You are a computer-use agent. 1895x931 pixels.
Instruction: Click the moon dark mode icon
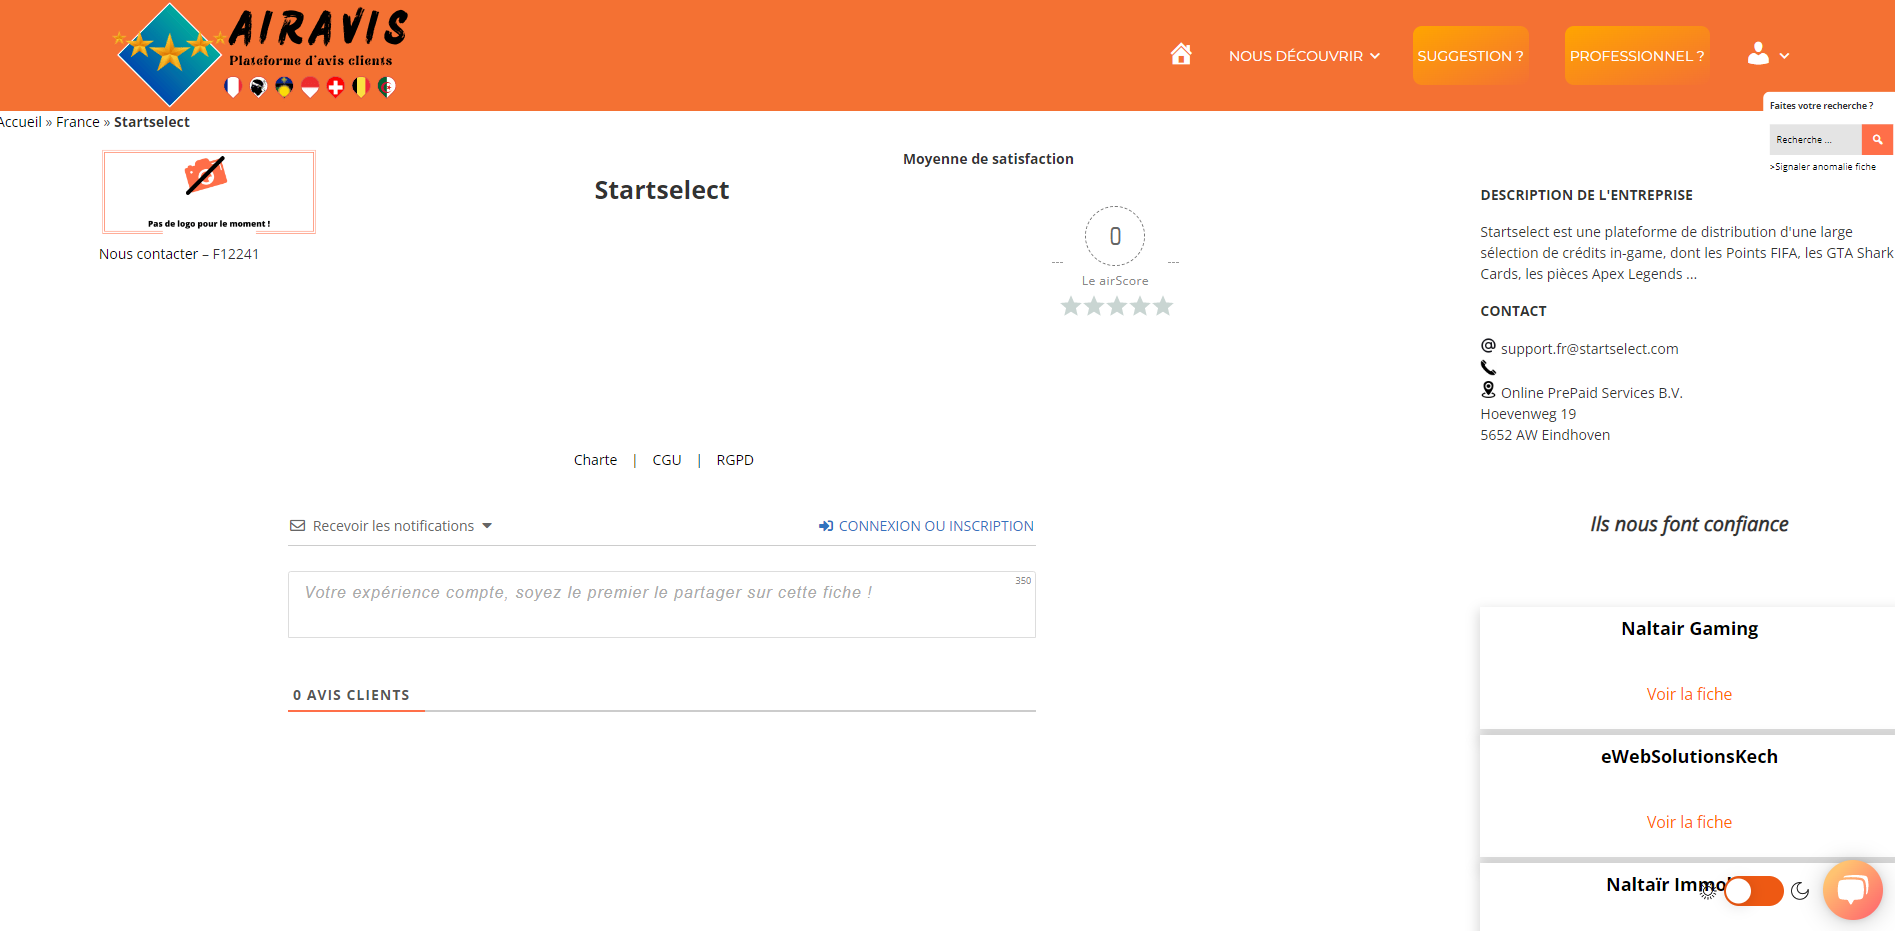click(1800, 891)
